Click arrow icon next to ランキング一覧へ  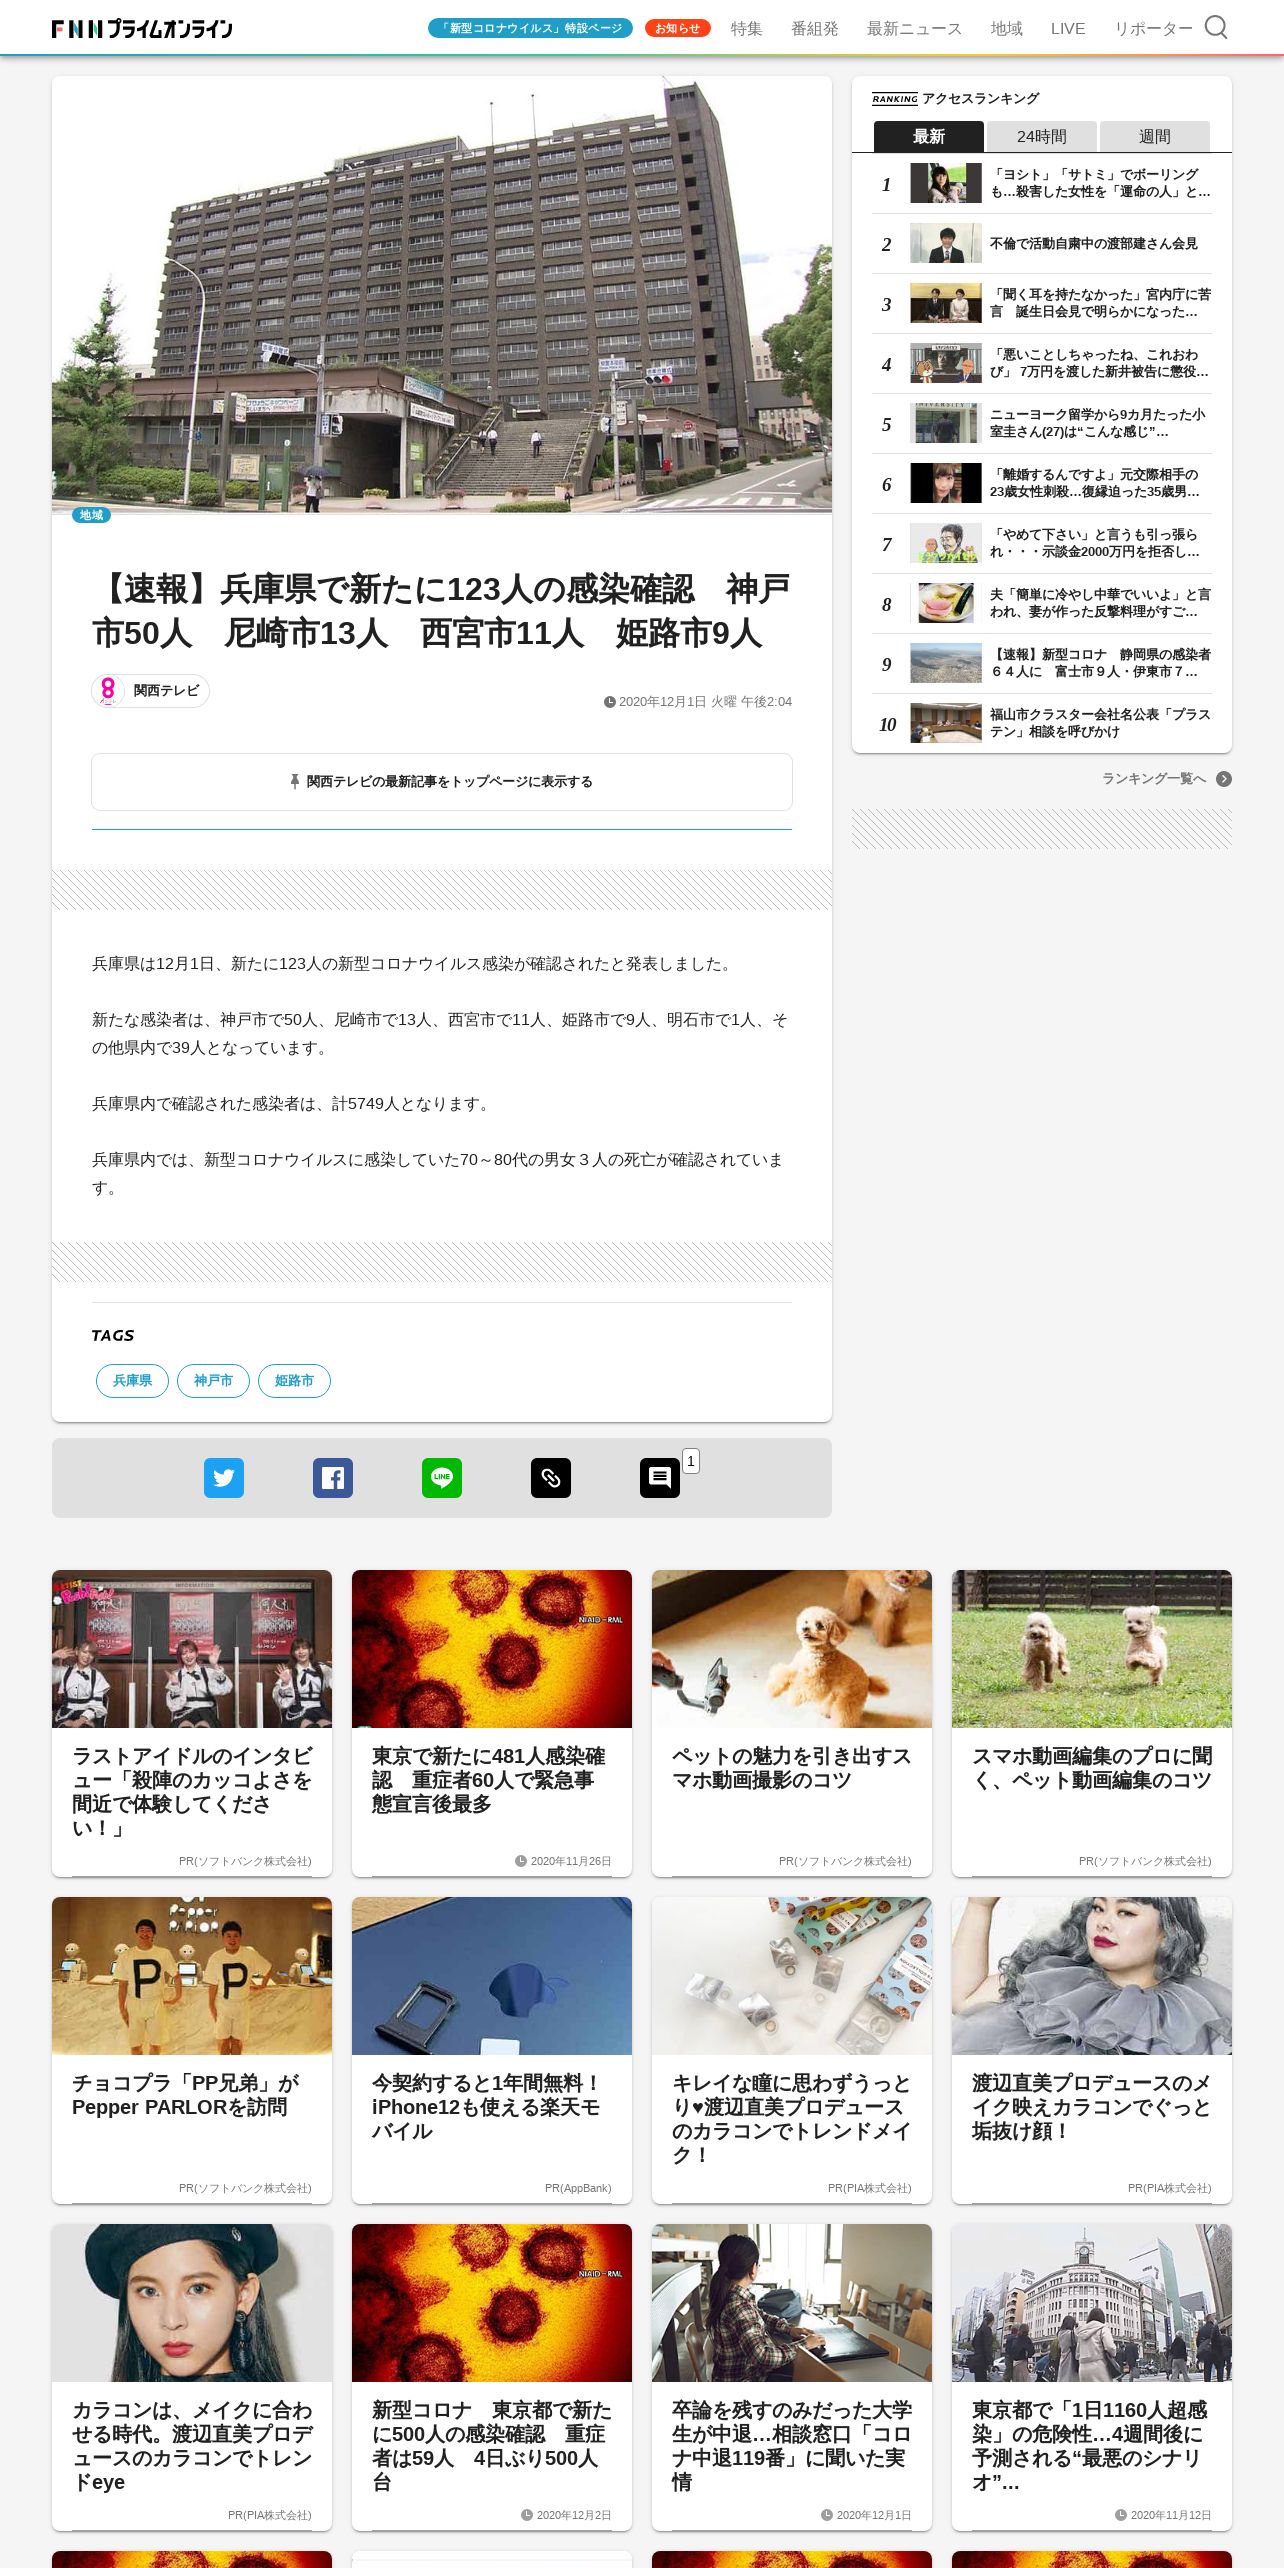pos(1224,779)
